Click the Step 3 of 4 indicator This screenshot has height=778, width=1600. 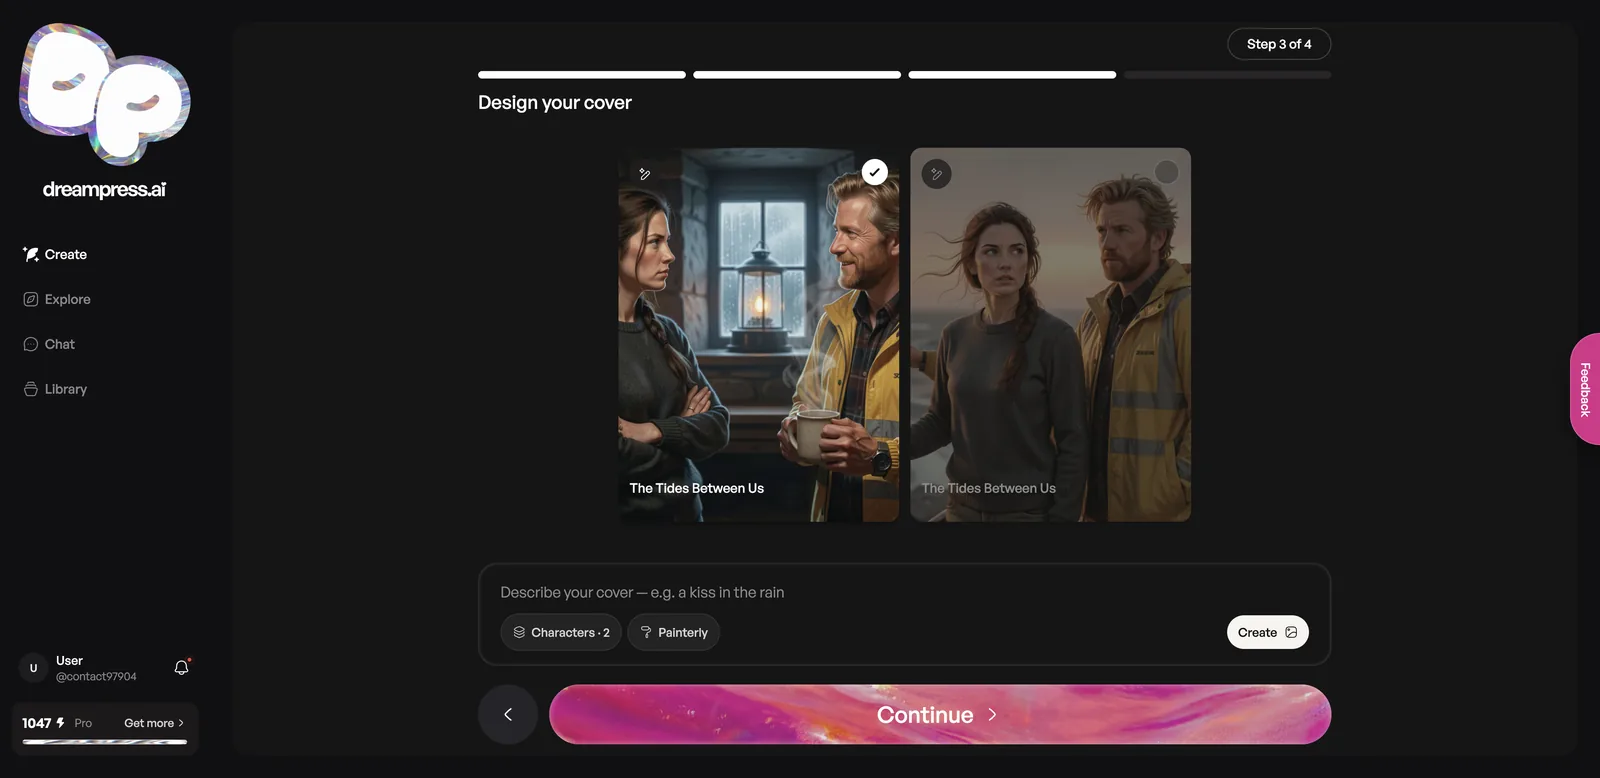[1279, 44]
